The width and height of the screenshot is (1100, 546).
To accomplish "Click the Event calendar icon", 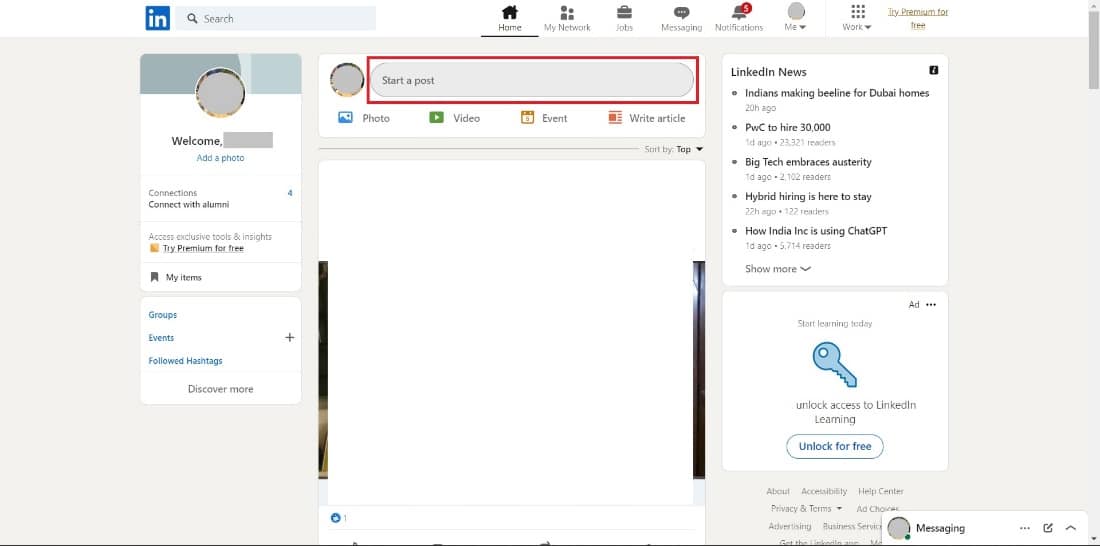I will pyautogui.click(x=528, y=118).
